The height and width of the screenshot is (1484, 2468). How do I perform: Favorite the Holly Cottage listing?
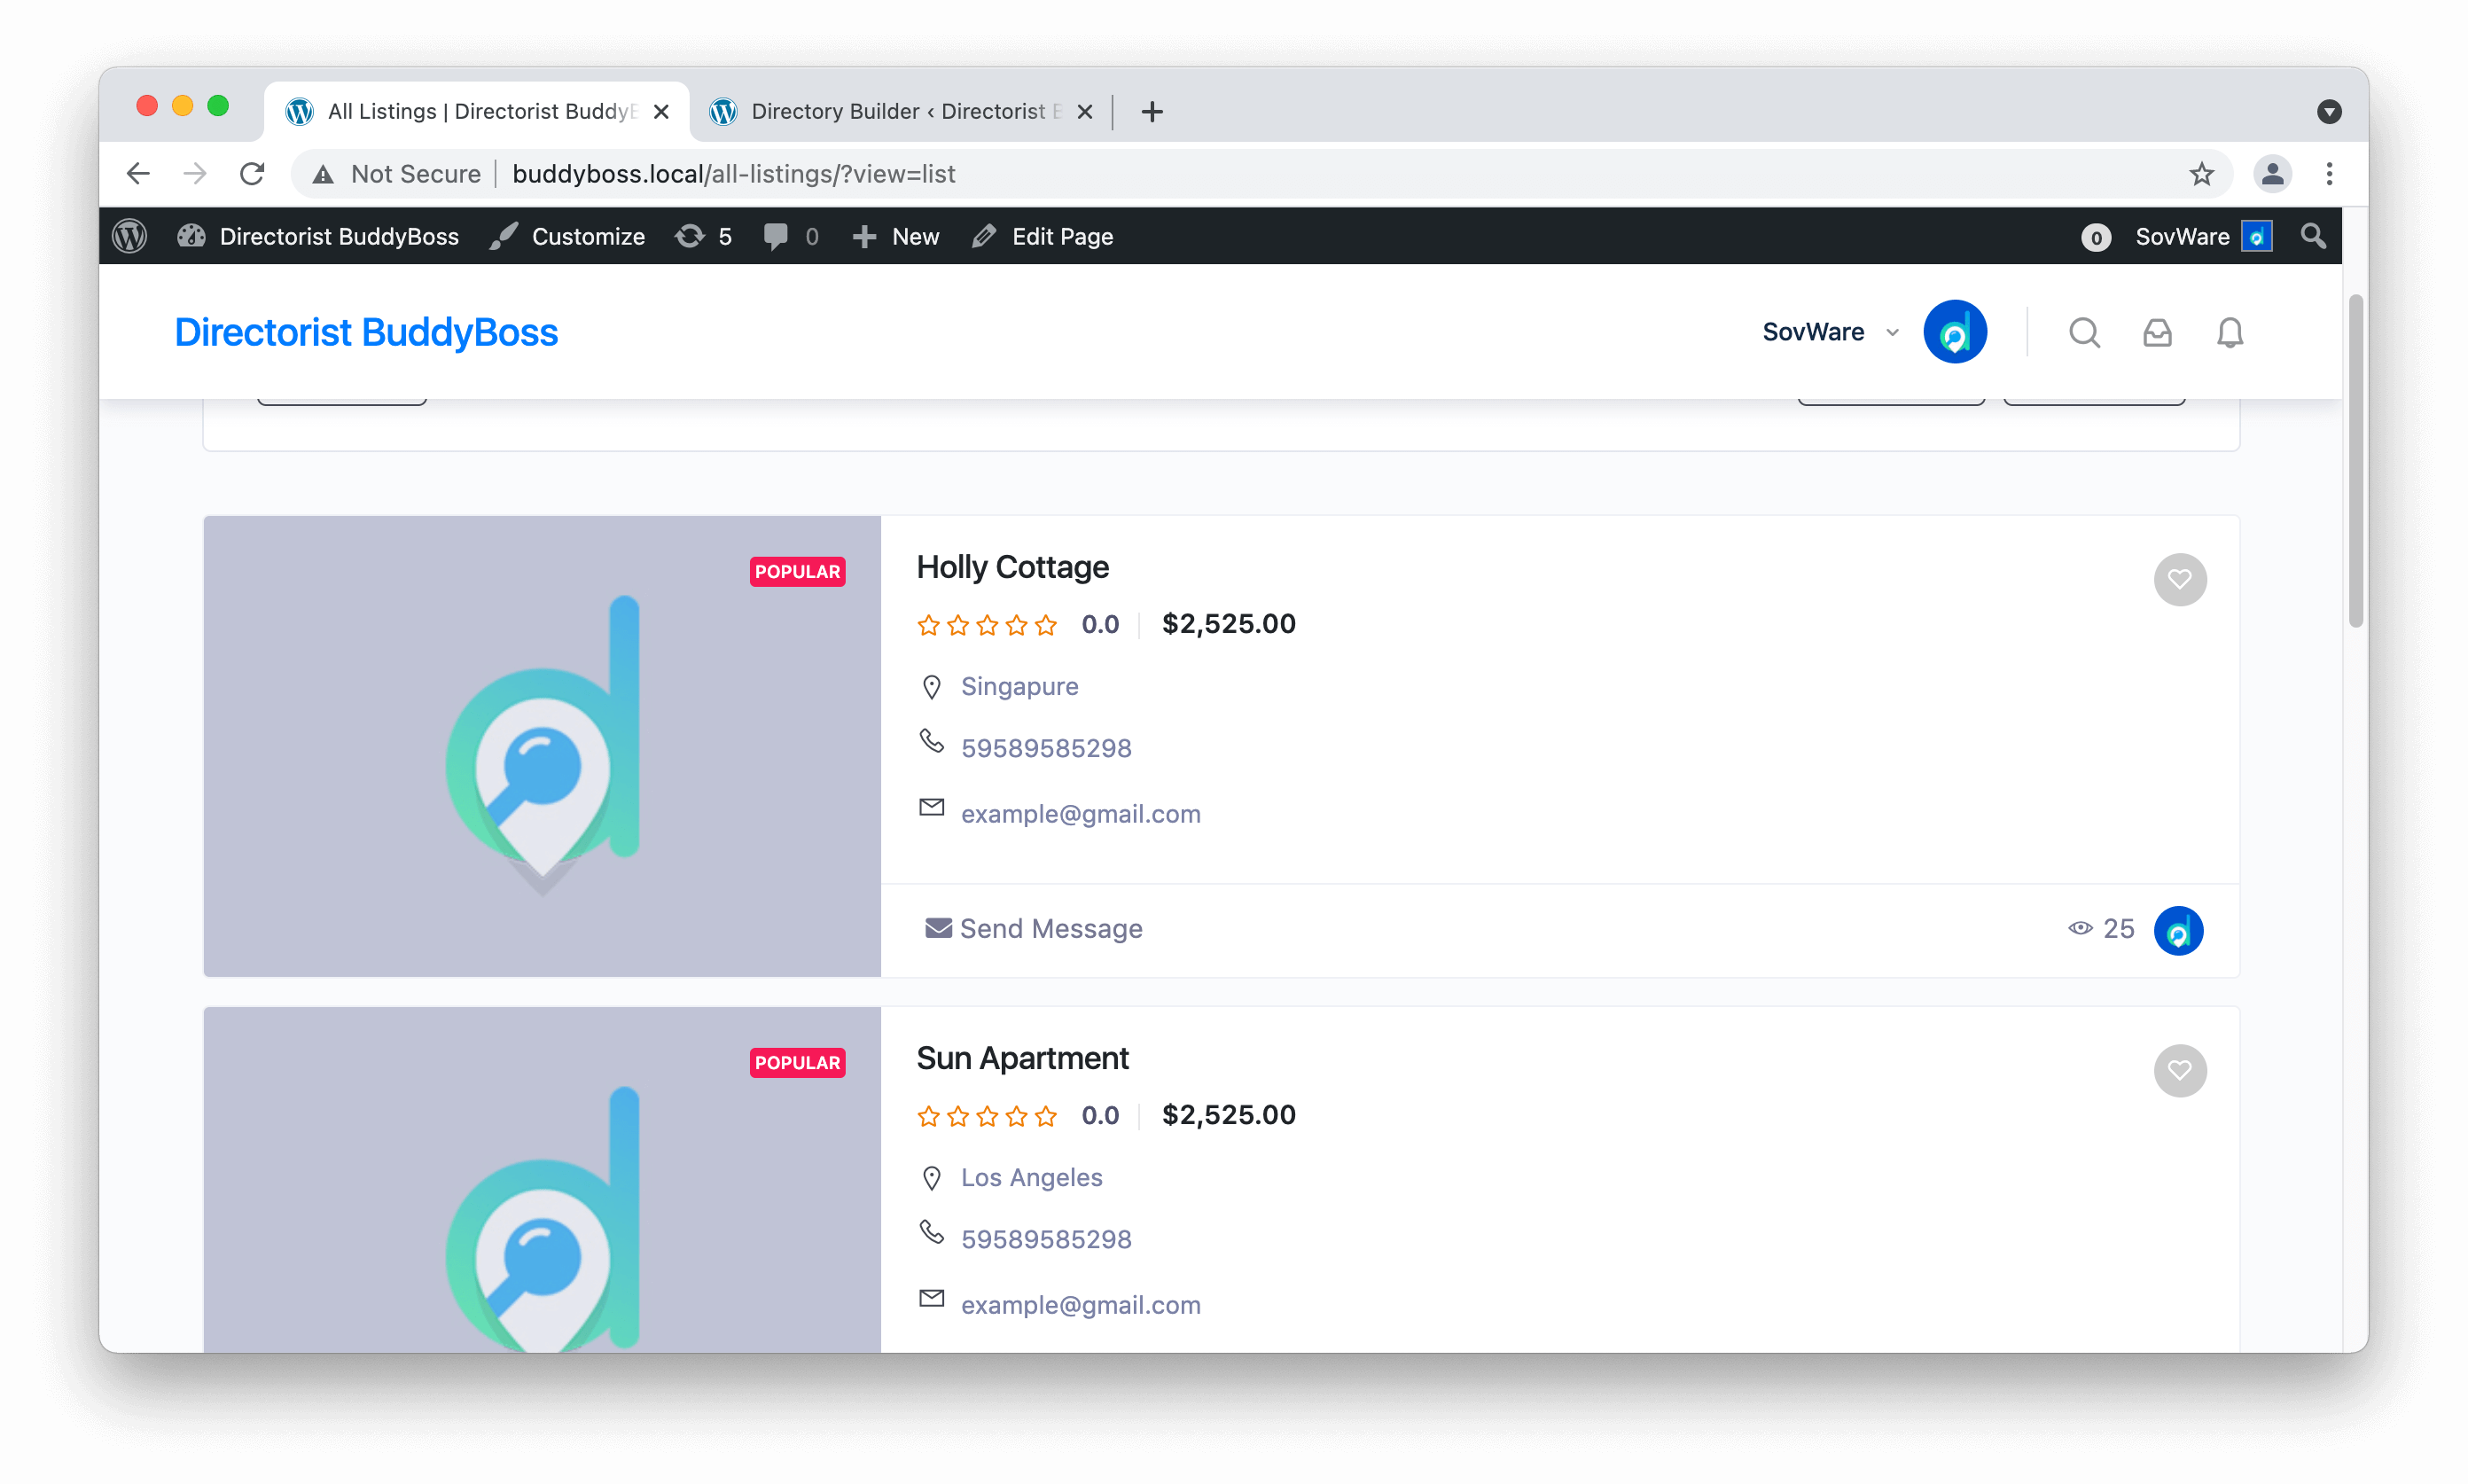point(2179,579)
